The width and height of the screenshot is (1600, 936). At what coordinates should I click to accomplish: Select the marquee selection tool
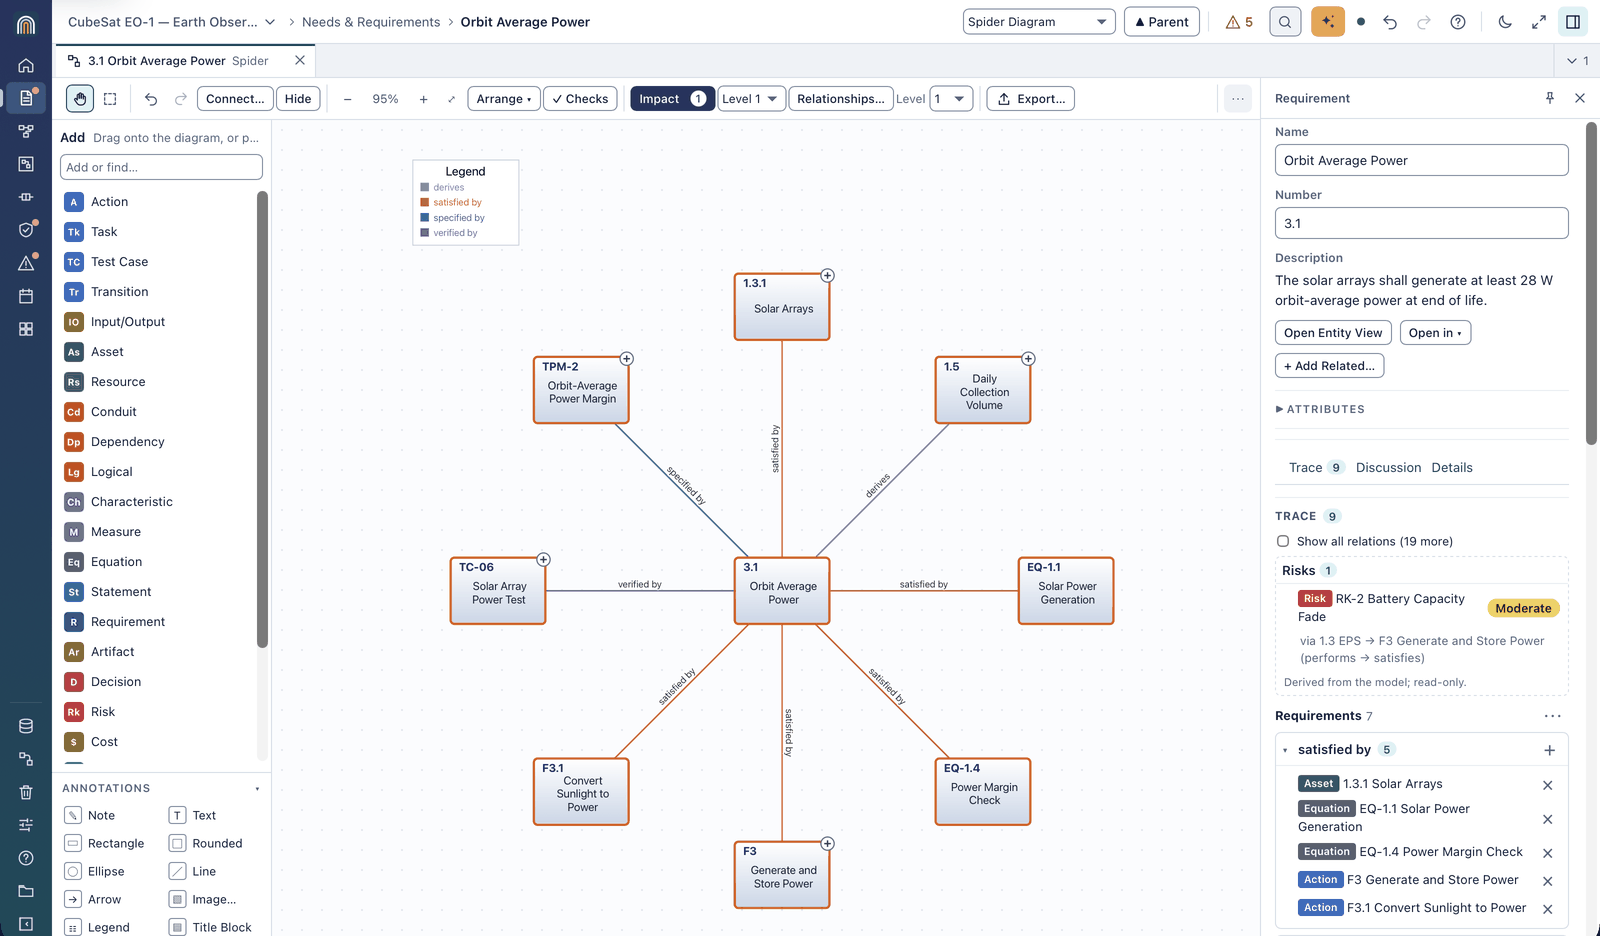tap(110, 99)
